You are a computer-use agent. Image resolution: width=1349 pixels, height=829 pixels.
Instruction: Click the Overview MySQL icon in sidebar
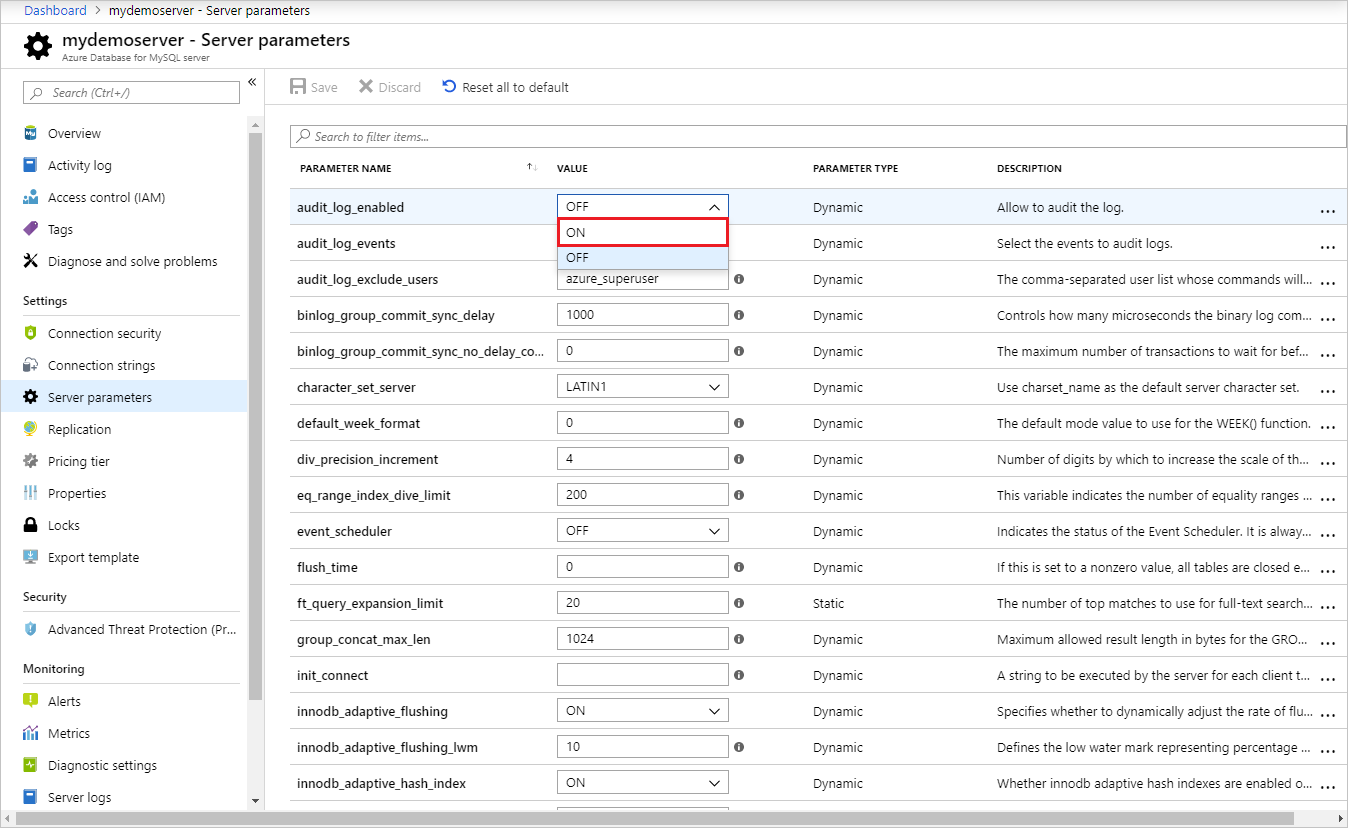[30, 133]
